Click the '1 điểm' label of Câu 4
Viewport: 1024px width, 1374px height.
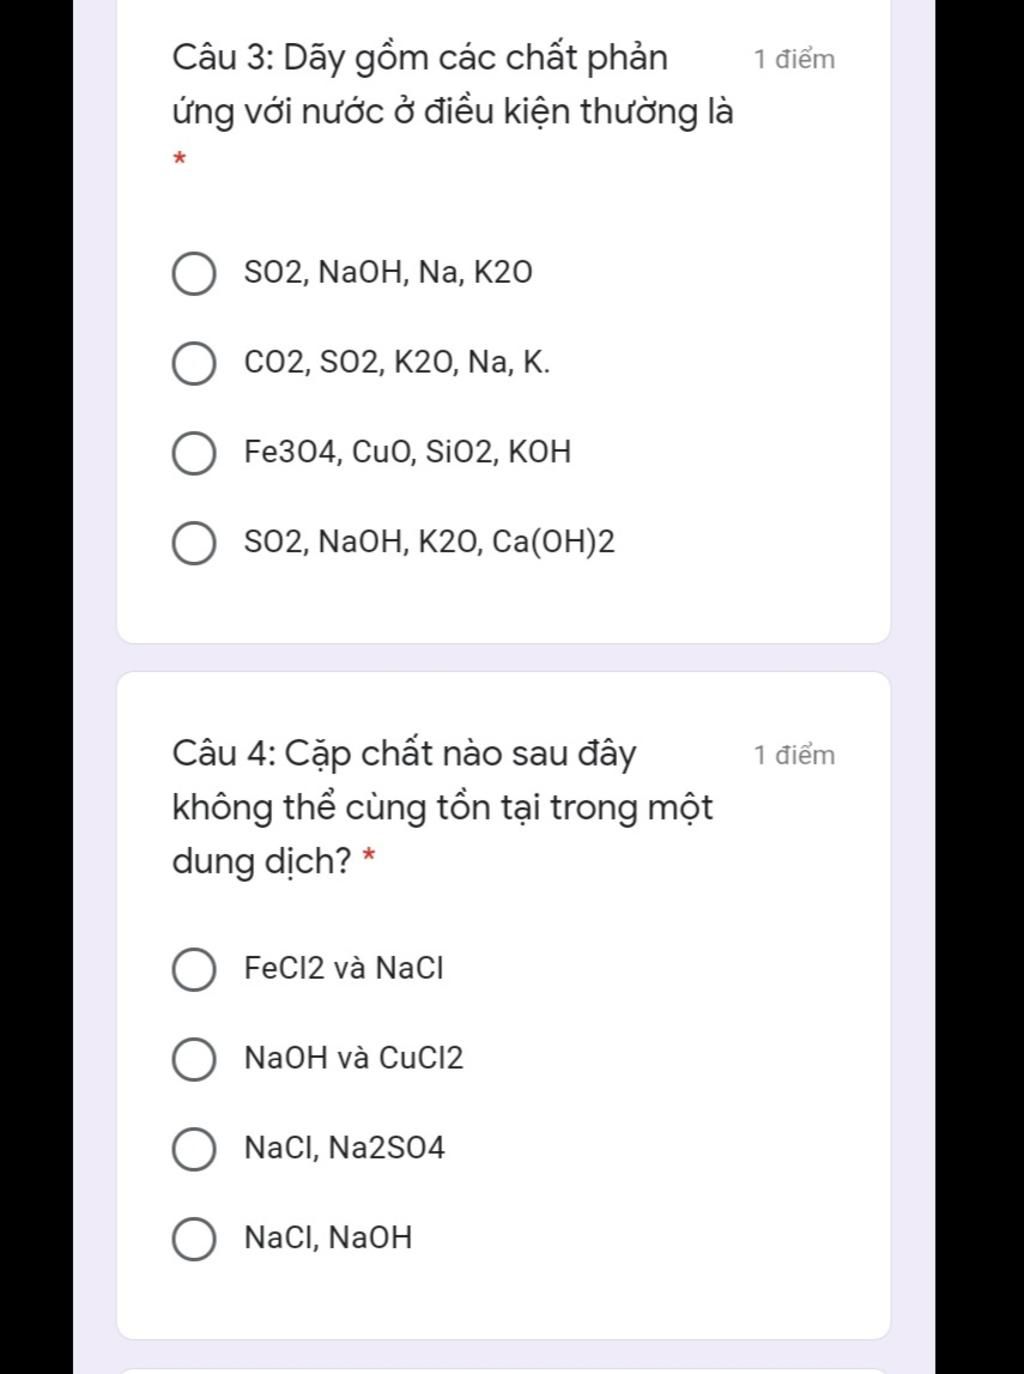pyautogui.click(x=795, y=755)
